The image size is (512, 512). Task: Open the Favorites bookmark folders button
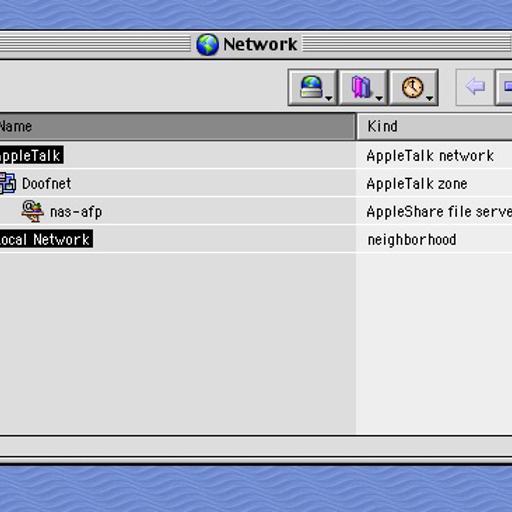pyautogui.click(x=363, y=87)
